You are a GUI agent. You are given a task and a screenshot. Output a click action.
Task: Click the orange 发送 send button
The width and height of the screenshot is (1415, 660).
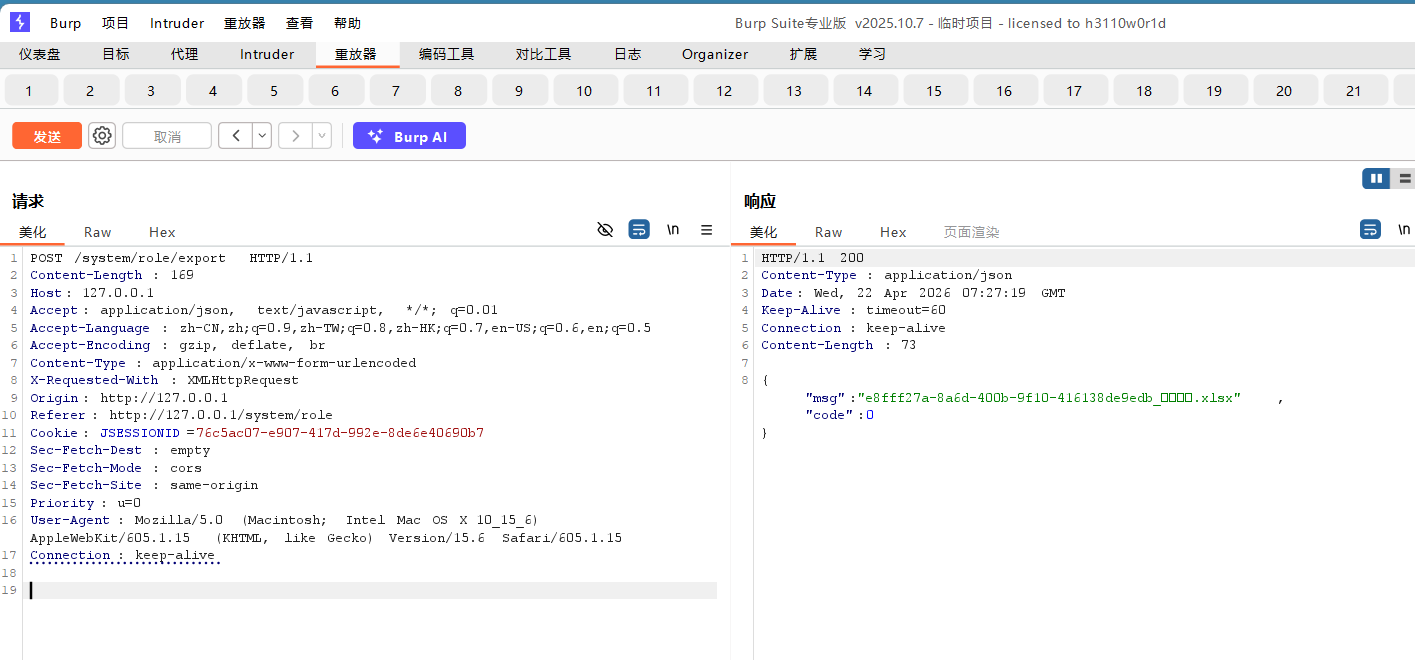pyautogui.click(x=47, y=136)
